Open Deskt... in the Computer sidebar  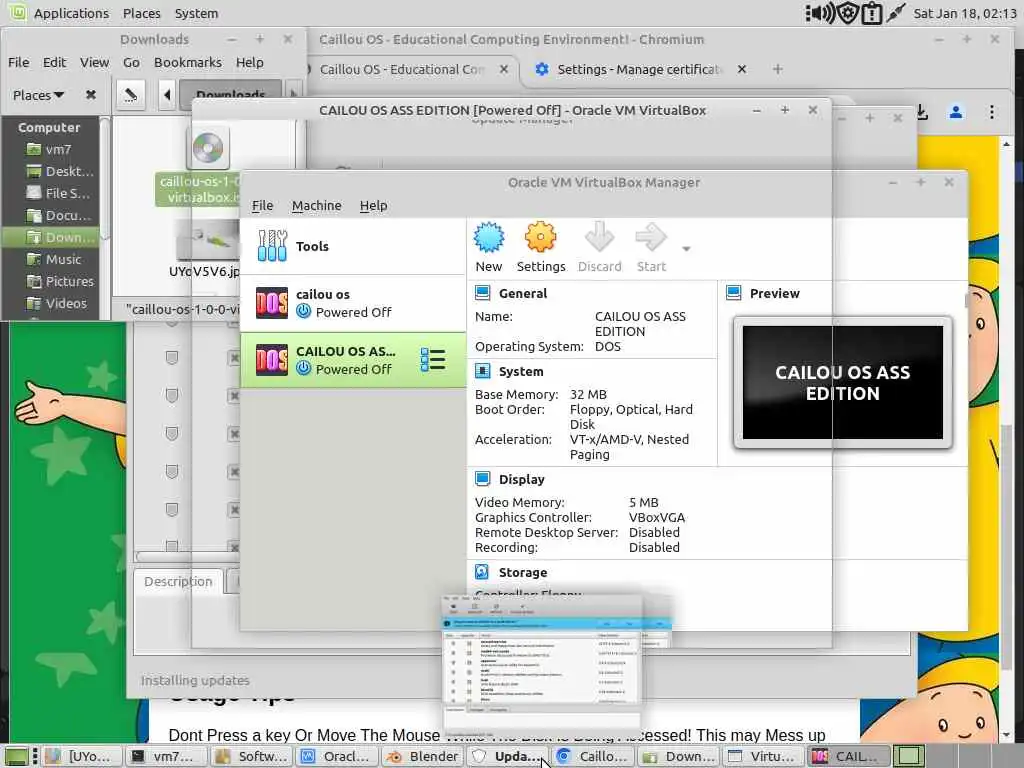coord(60,172)
